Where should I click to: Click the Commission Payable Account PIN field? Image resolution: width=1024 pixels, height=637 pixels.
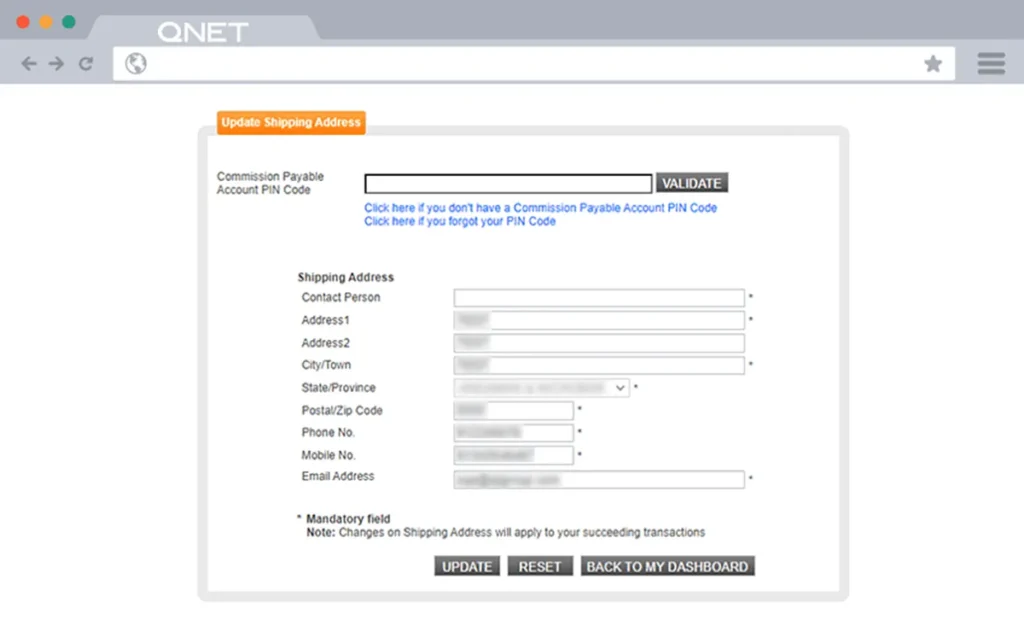(507, 183)
